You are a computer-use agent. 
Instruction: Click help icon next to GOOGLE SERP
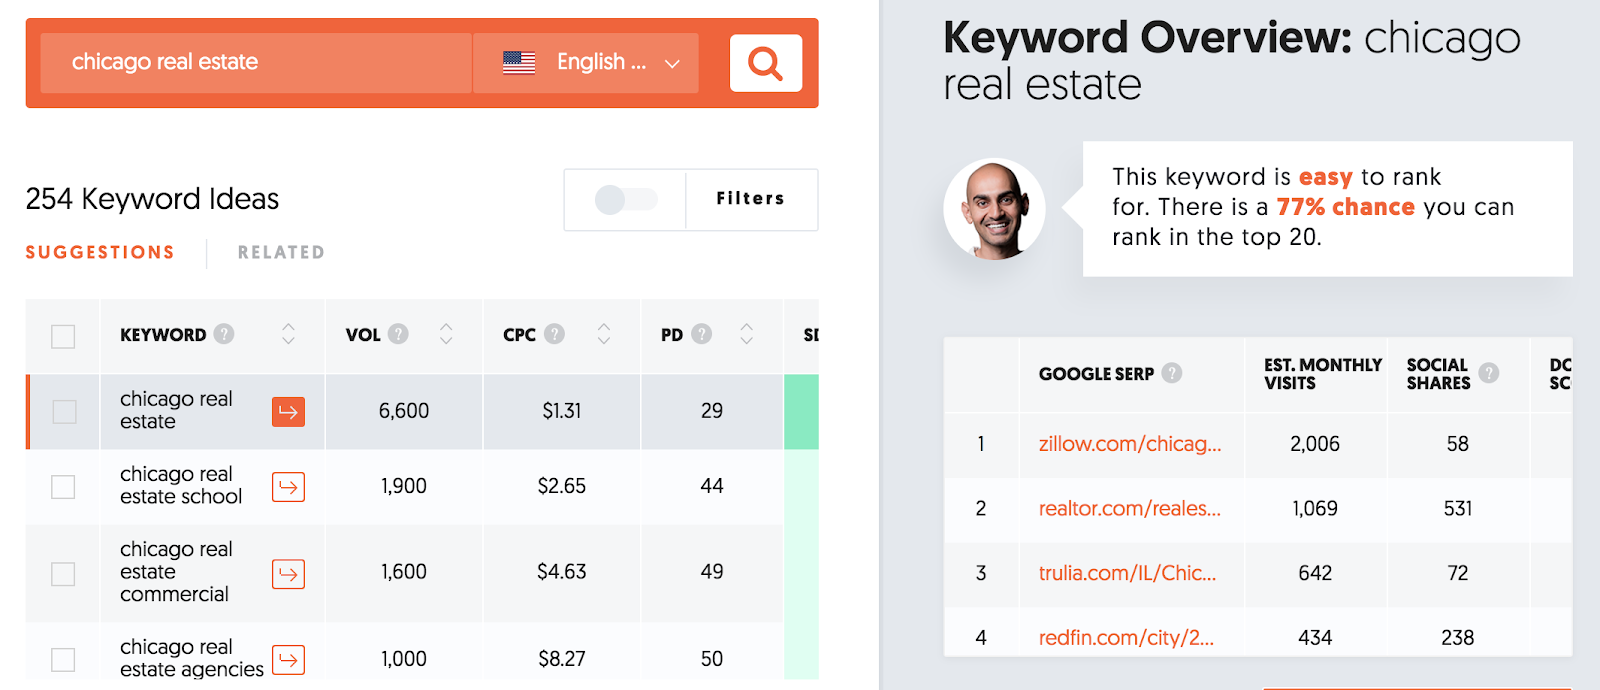coord(1172,373)
